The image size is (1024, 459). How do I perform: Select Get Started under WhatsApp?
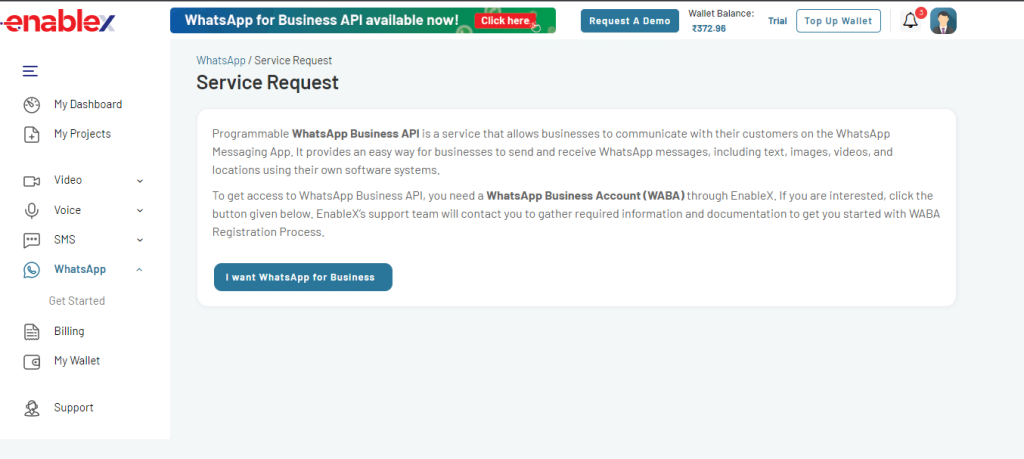77,301
